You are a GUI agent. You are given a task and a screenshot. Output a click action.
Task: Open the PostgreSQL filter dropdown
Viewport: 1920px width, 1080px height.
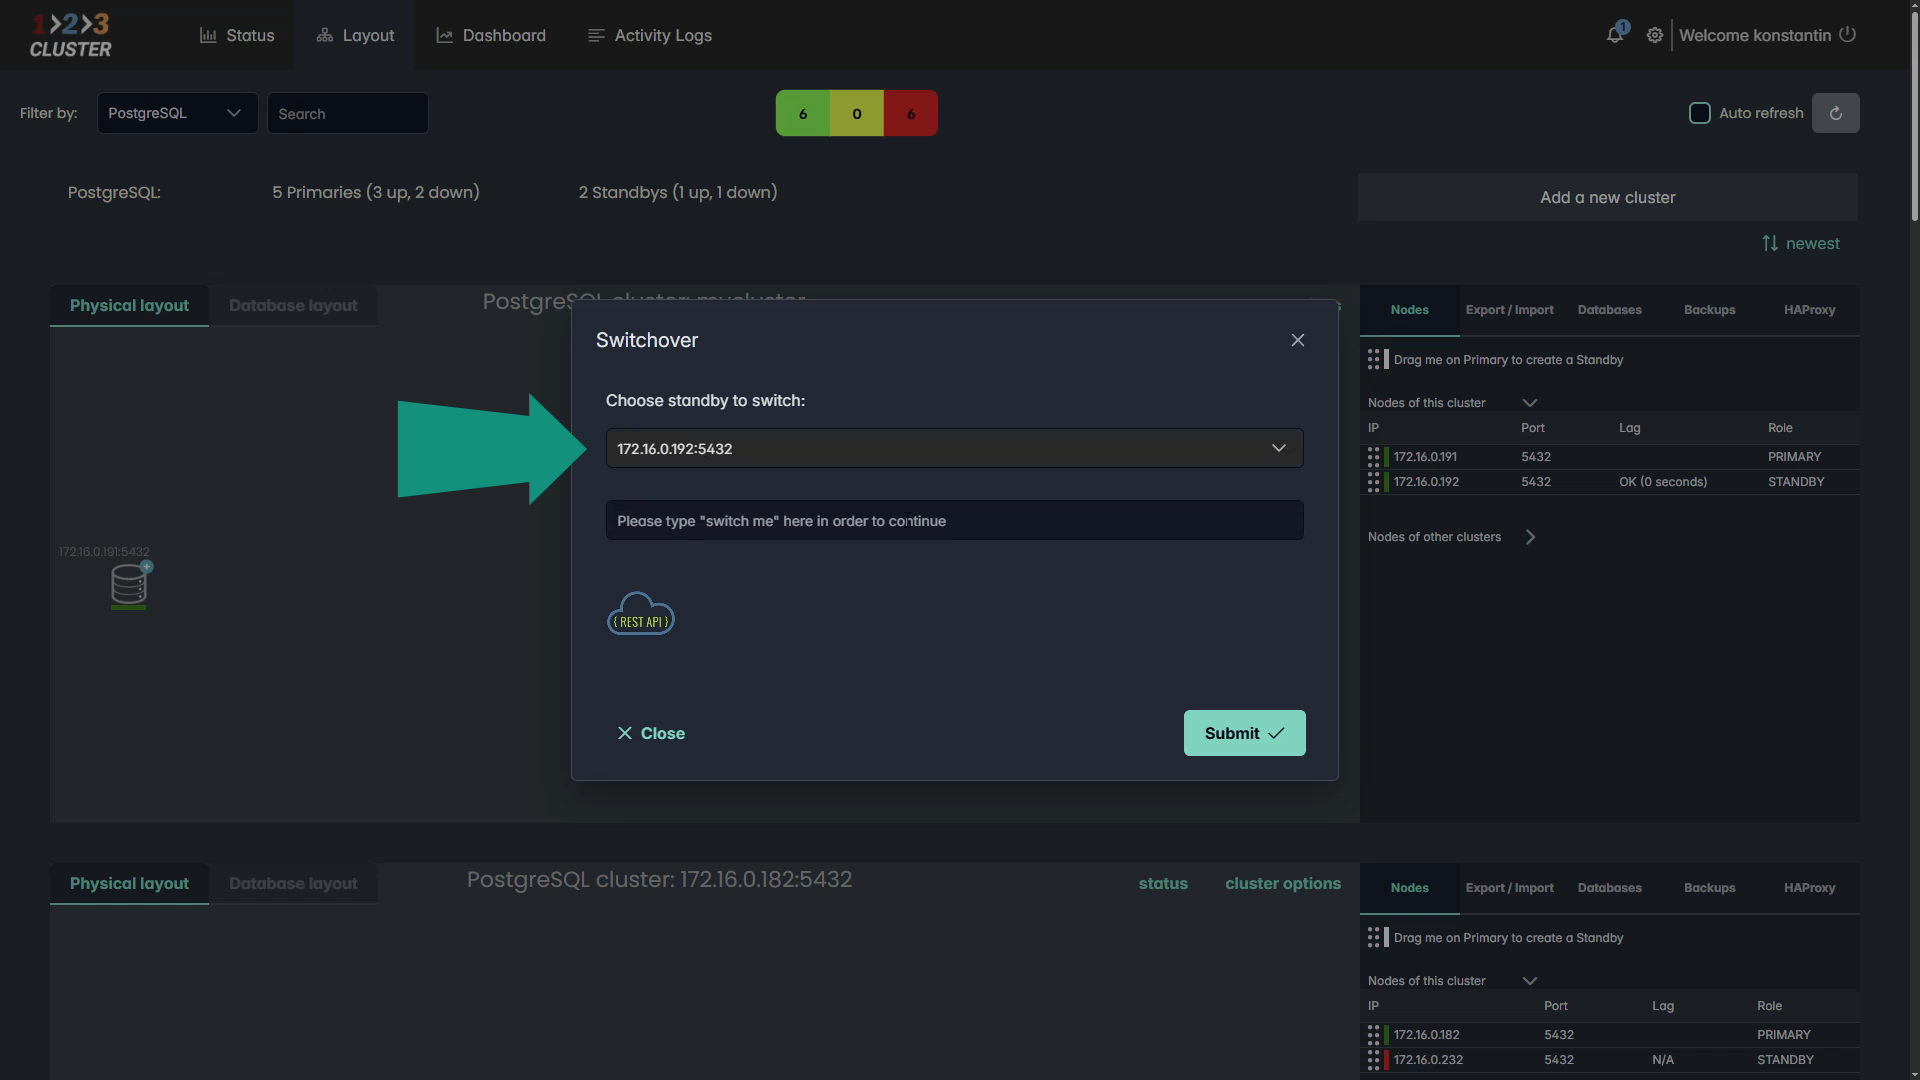click(177, 113)
